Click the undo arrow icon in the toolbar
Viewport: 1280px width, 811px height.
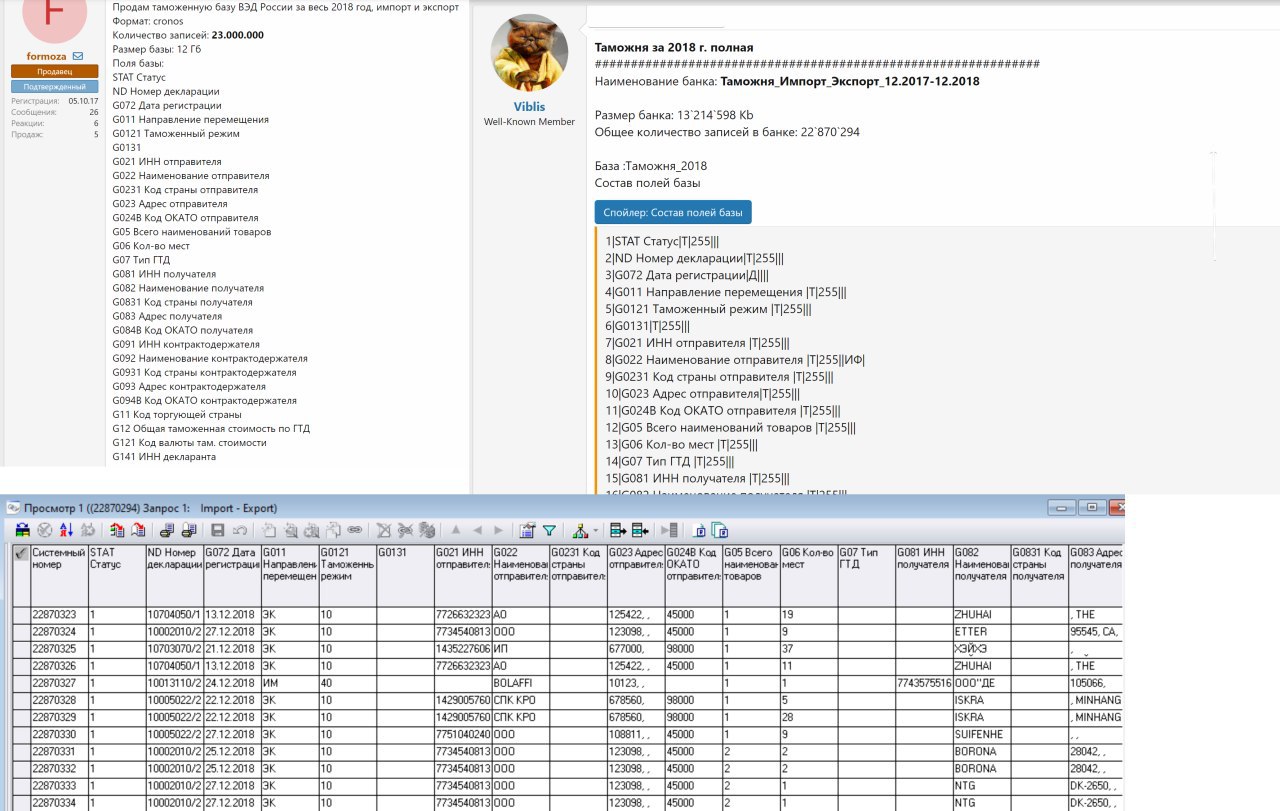[239, 530]
